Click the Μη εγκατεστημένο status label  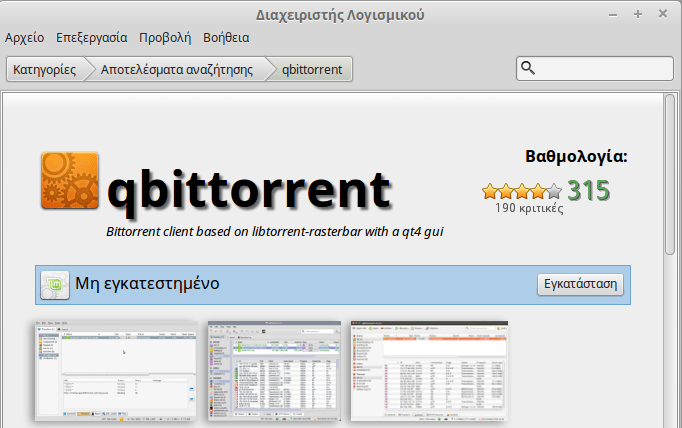(147, 284)
